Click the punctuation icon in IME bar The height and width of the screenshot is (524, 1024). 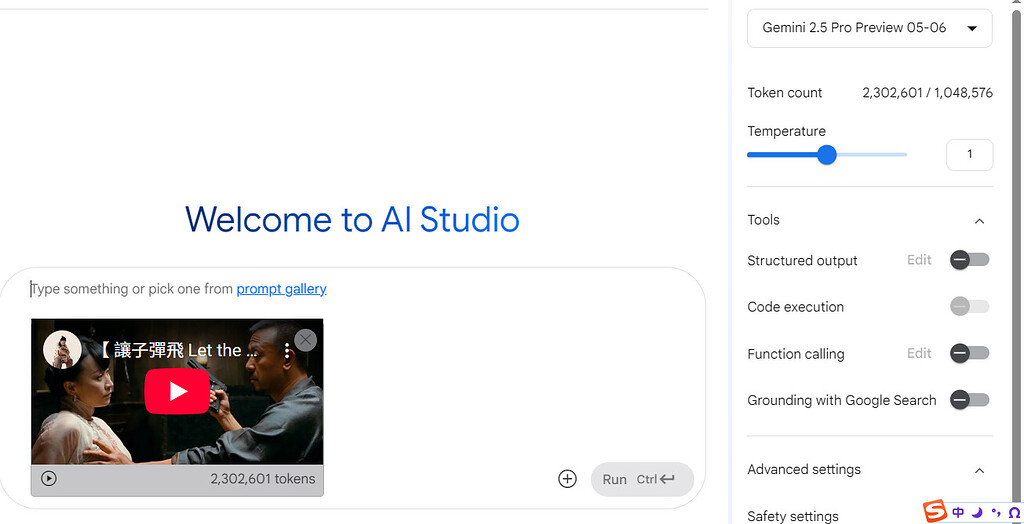point(996,512)
